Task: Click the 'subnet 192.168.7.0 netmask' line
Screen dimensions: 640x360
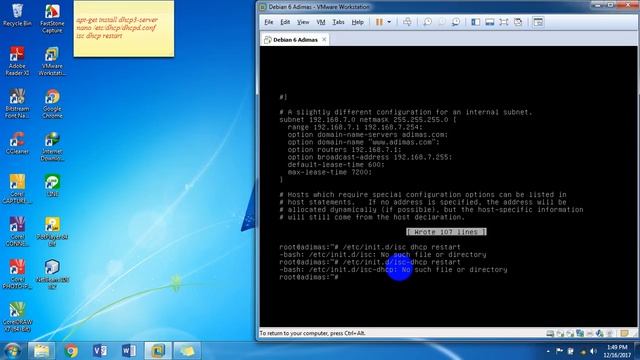Action: tap(368, 120)
